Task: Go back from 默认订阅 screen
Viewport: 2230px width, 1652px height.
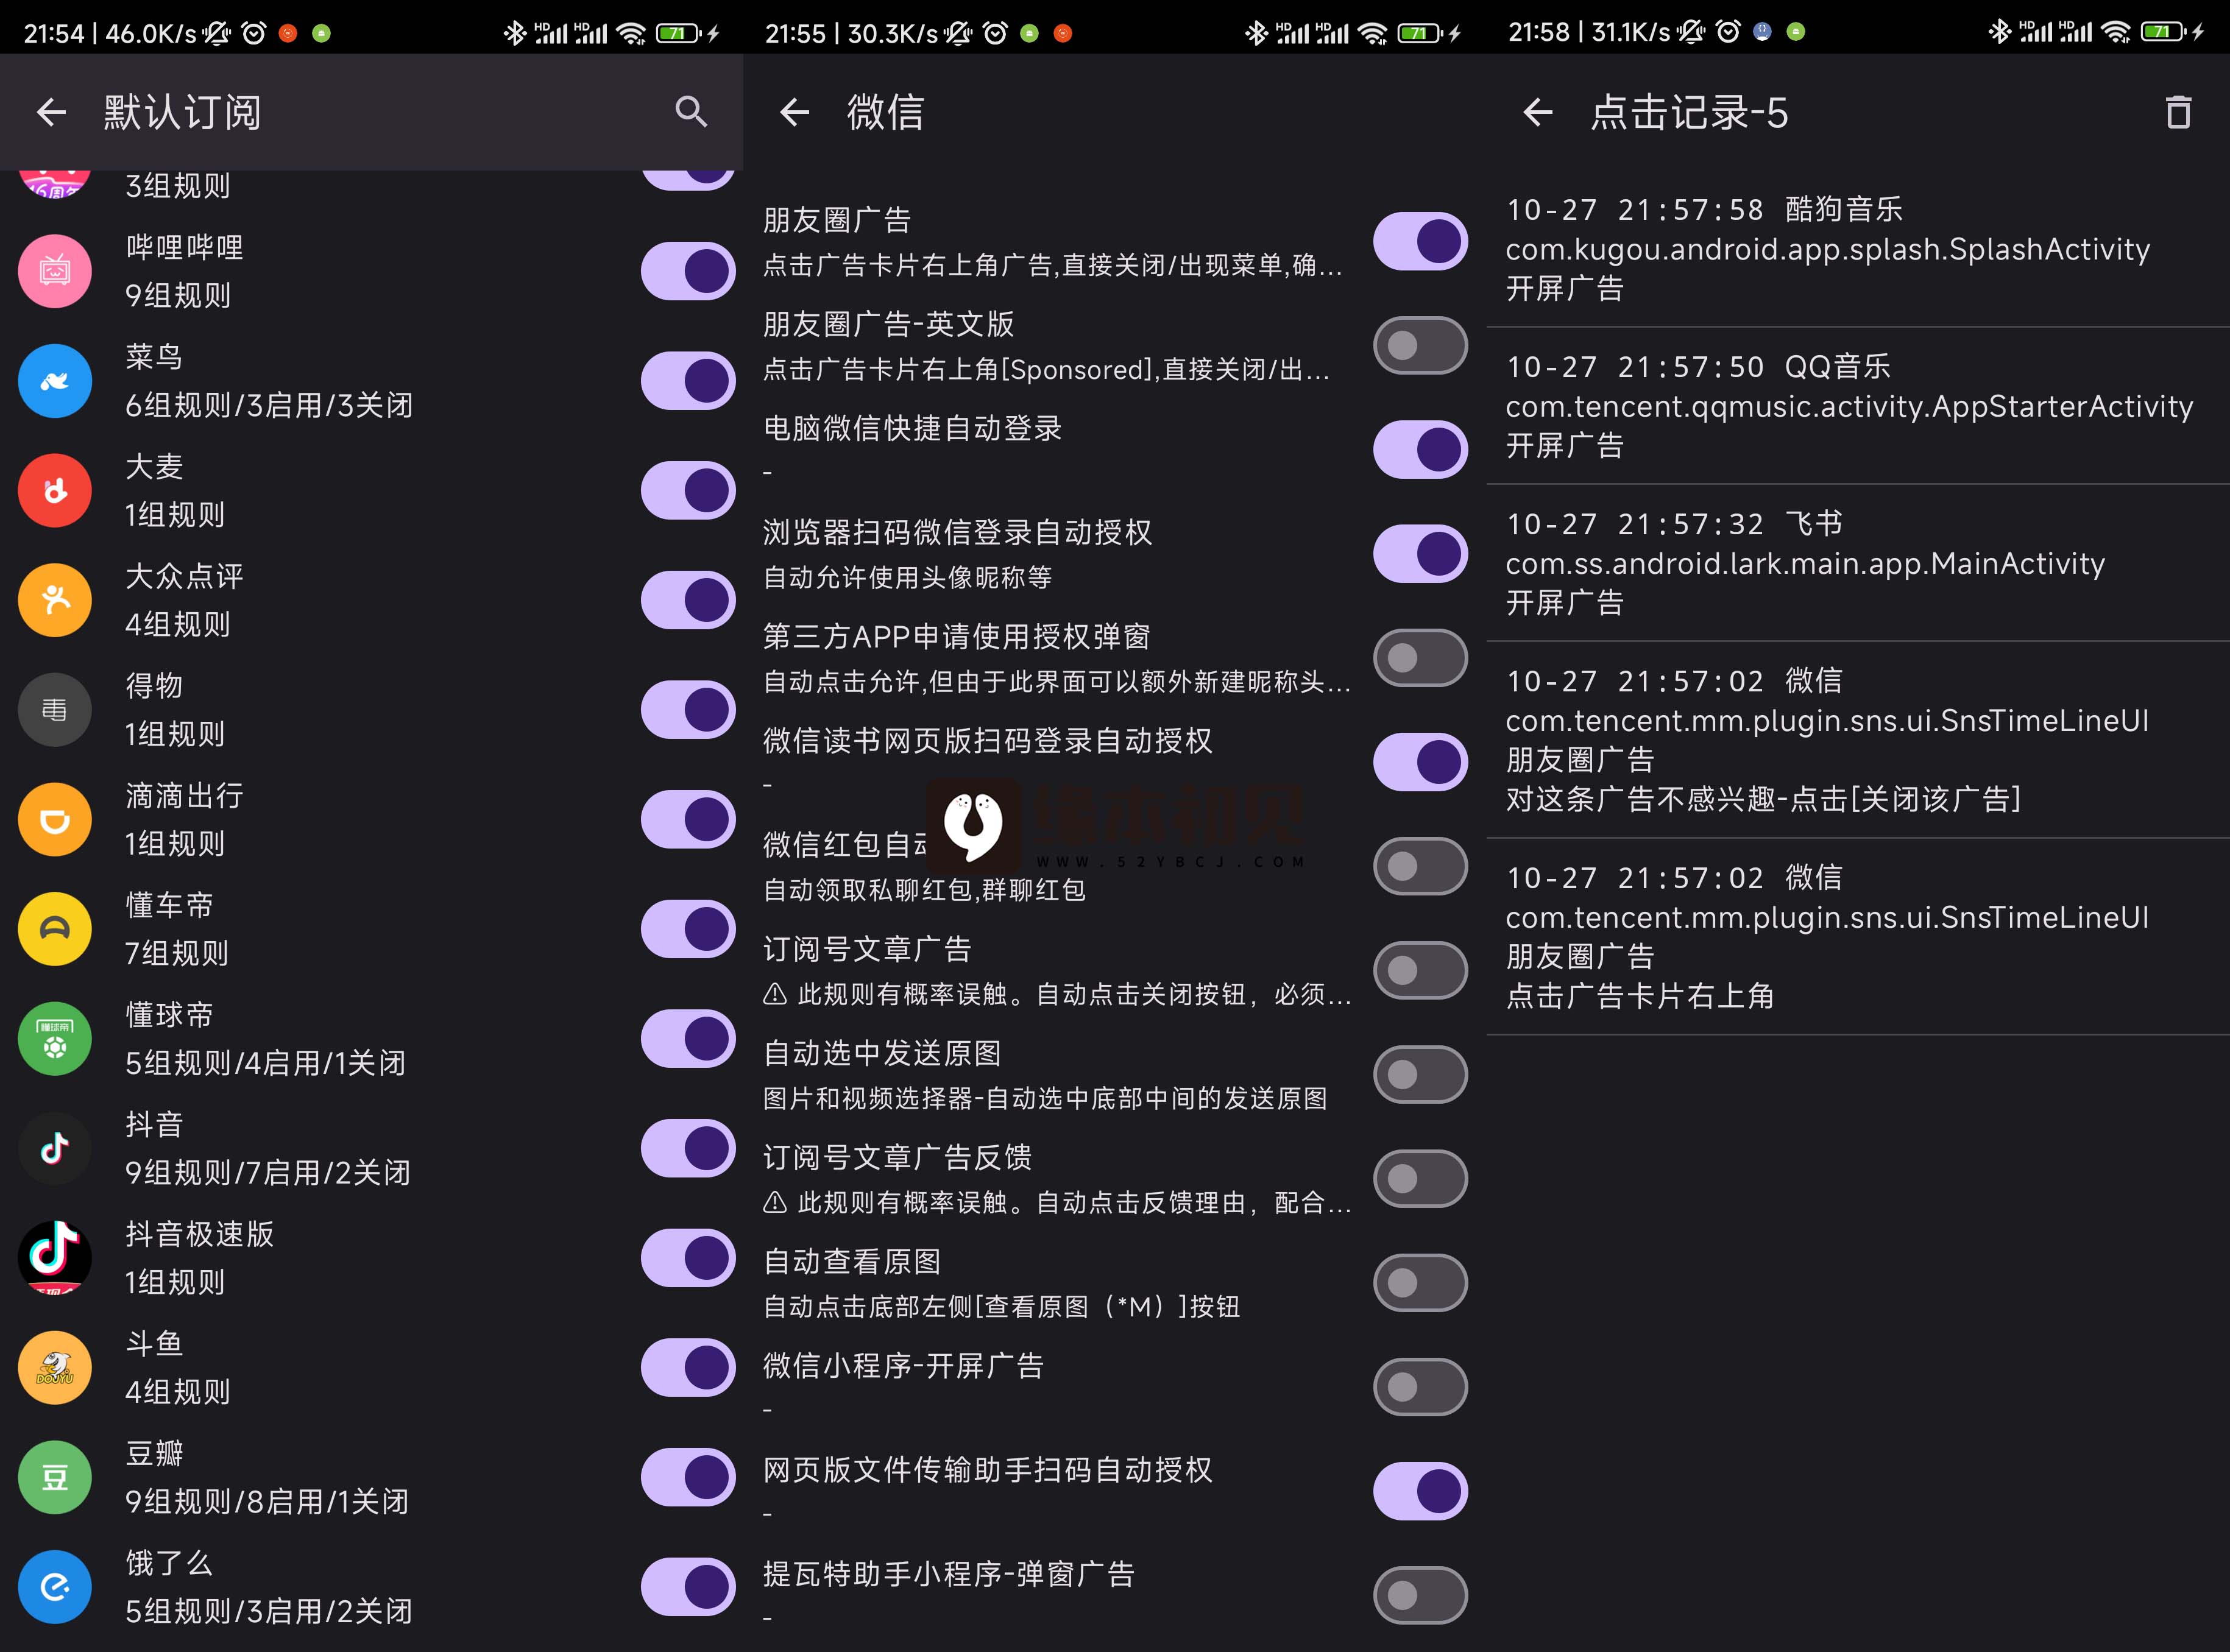Action: pyautogui.click(x=51, y=112)
